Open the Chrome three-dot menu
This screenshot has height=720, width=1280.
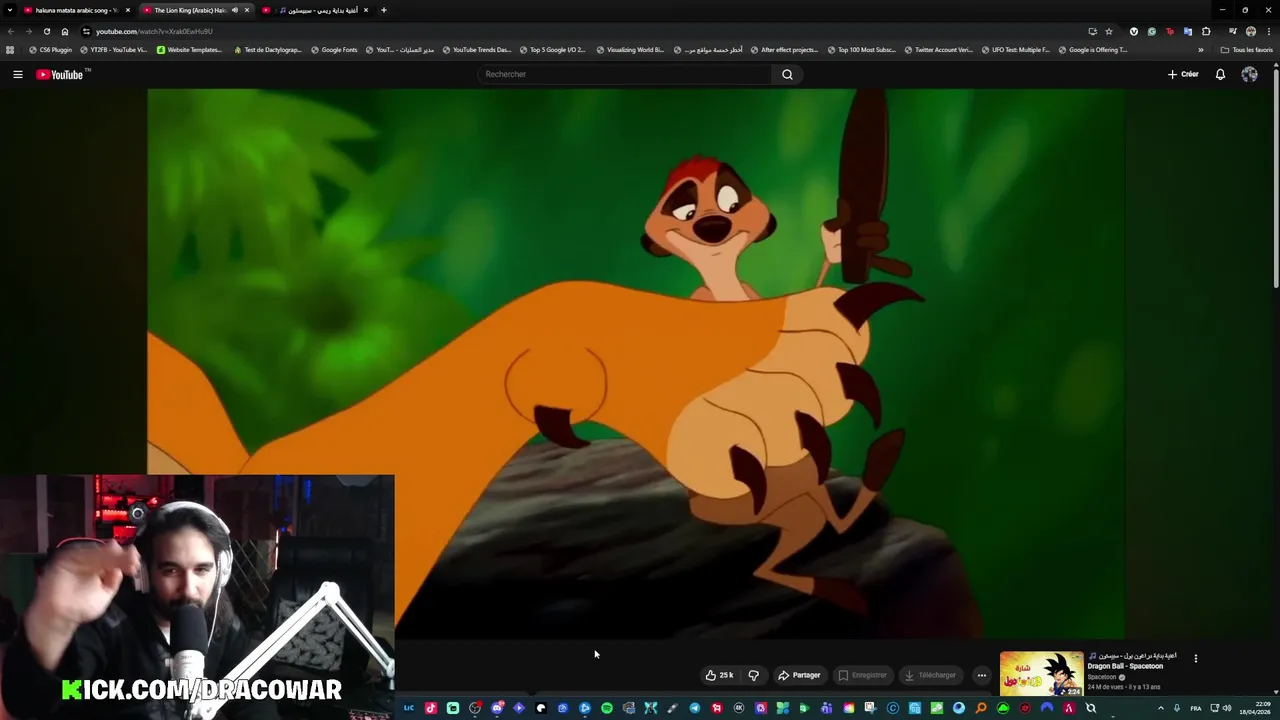(x=1268, y=31)
